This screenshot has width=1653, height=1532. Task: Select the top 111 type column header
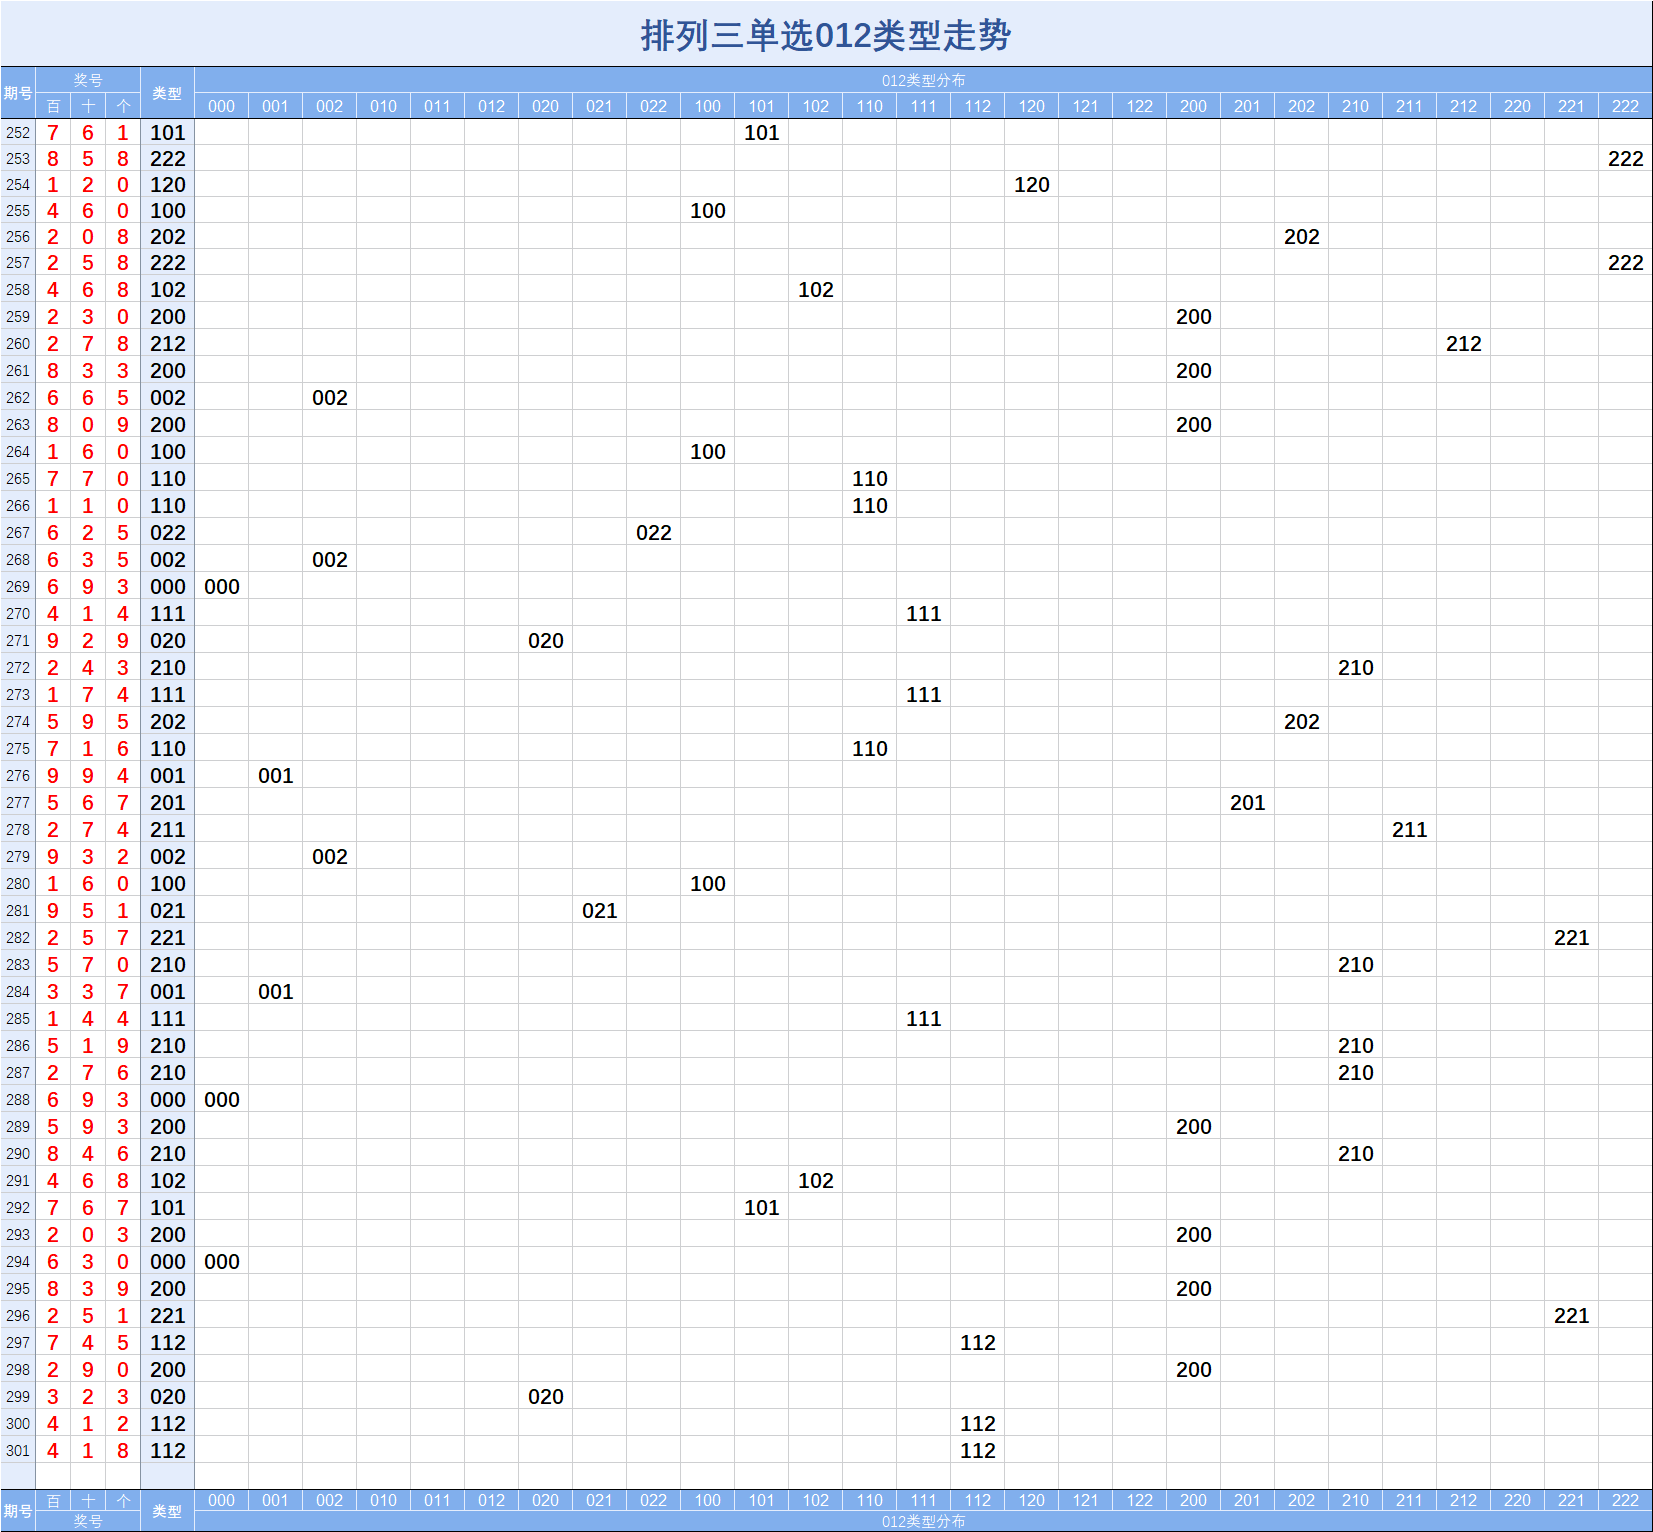coord(924,106)
